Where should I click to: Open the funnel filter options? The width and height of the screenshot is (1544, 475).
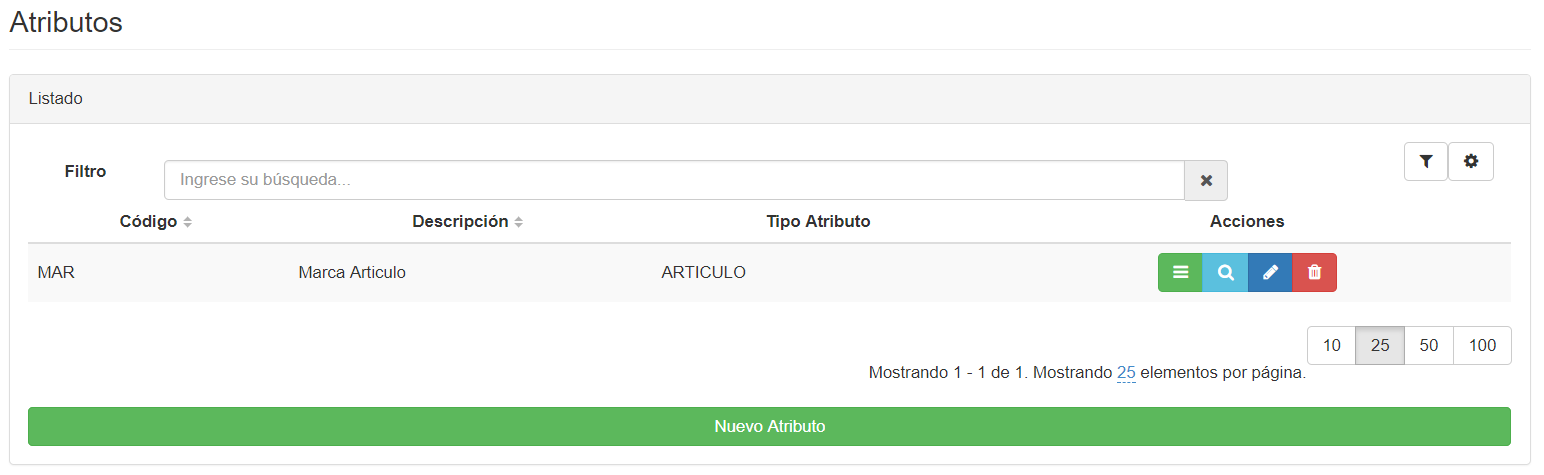[x=1426, y=161]
